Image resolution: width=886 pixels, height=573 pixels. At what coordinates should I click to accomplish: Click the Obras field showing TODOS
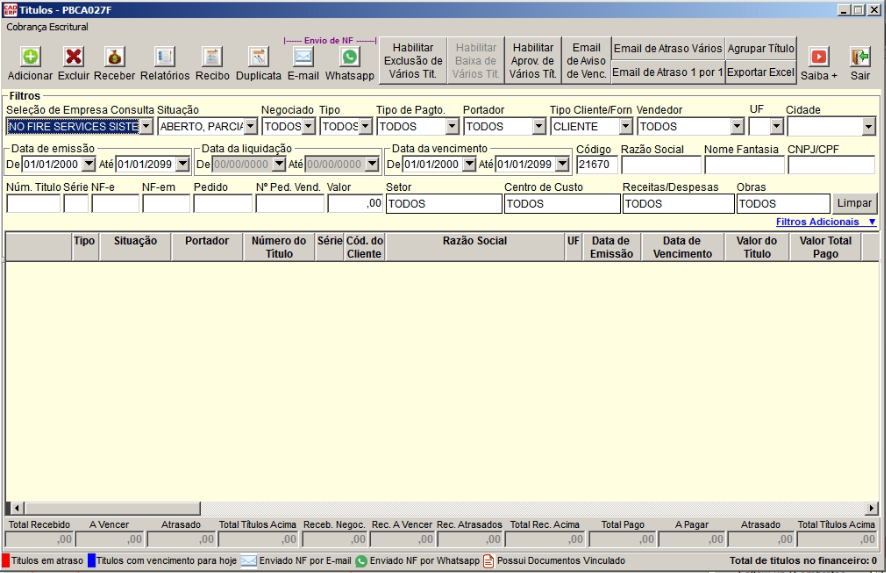pos(783,203)
